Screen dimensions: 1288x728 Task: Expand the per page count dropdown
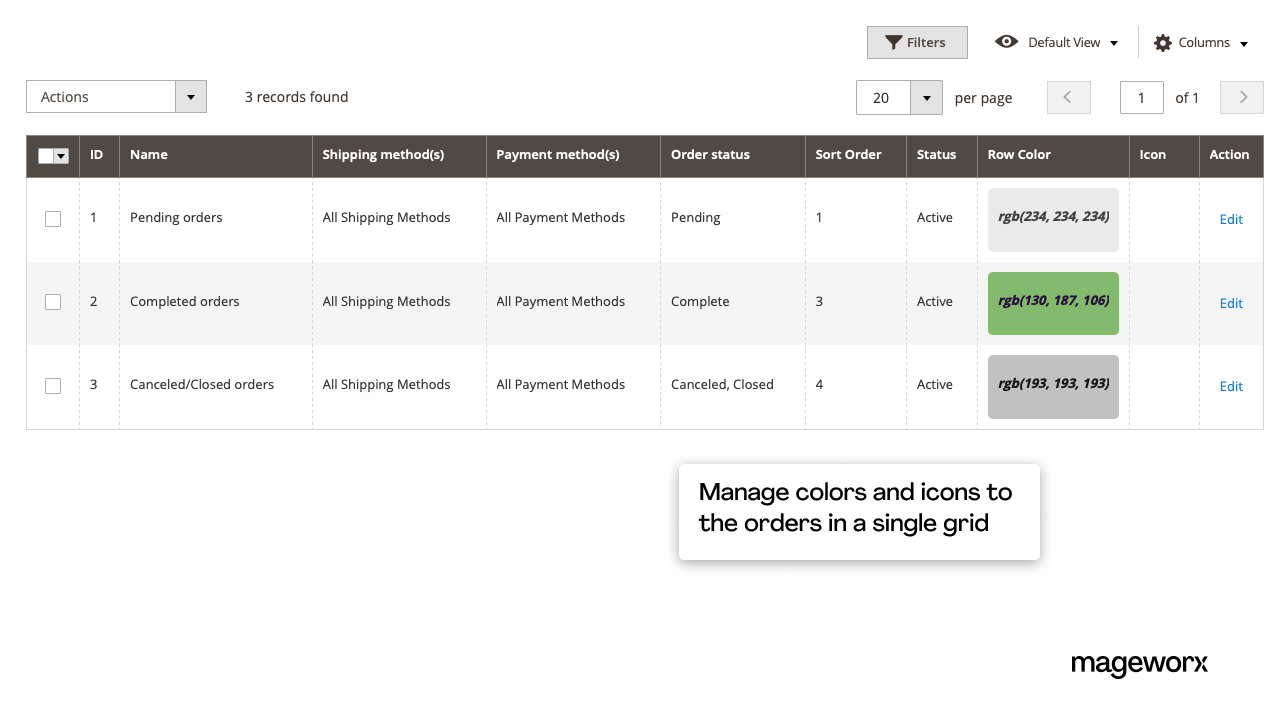[926, 97]
